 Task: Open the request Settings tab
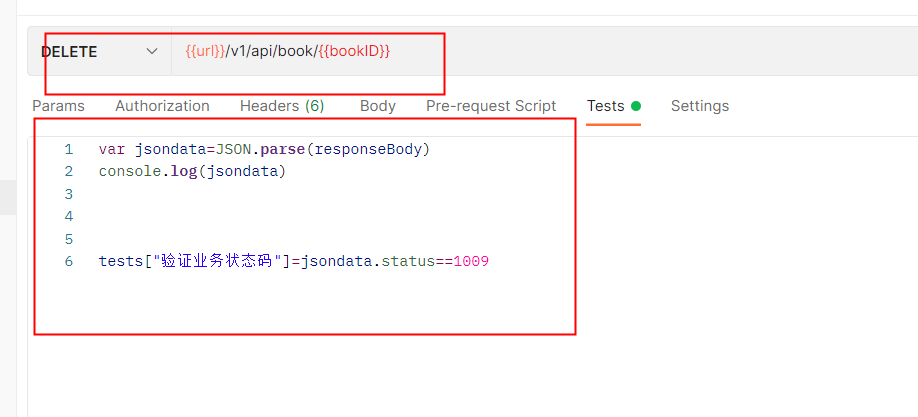click(700, 106)
